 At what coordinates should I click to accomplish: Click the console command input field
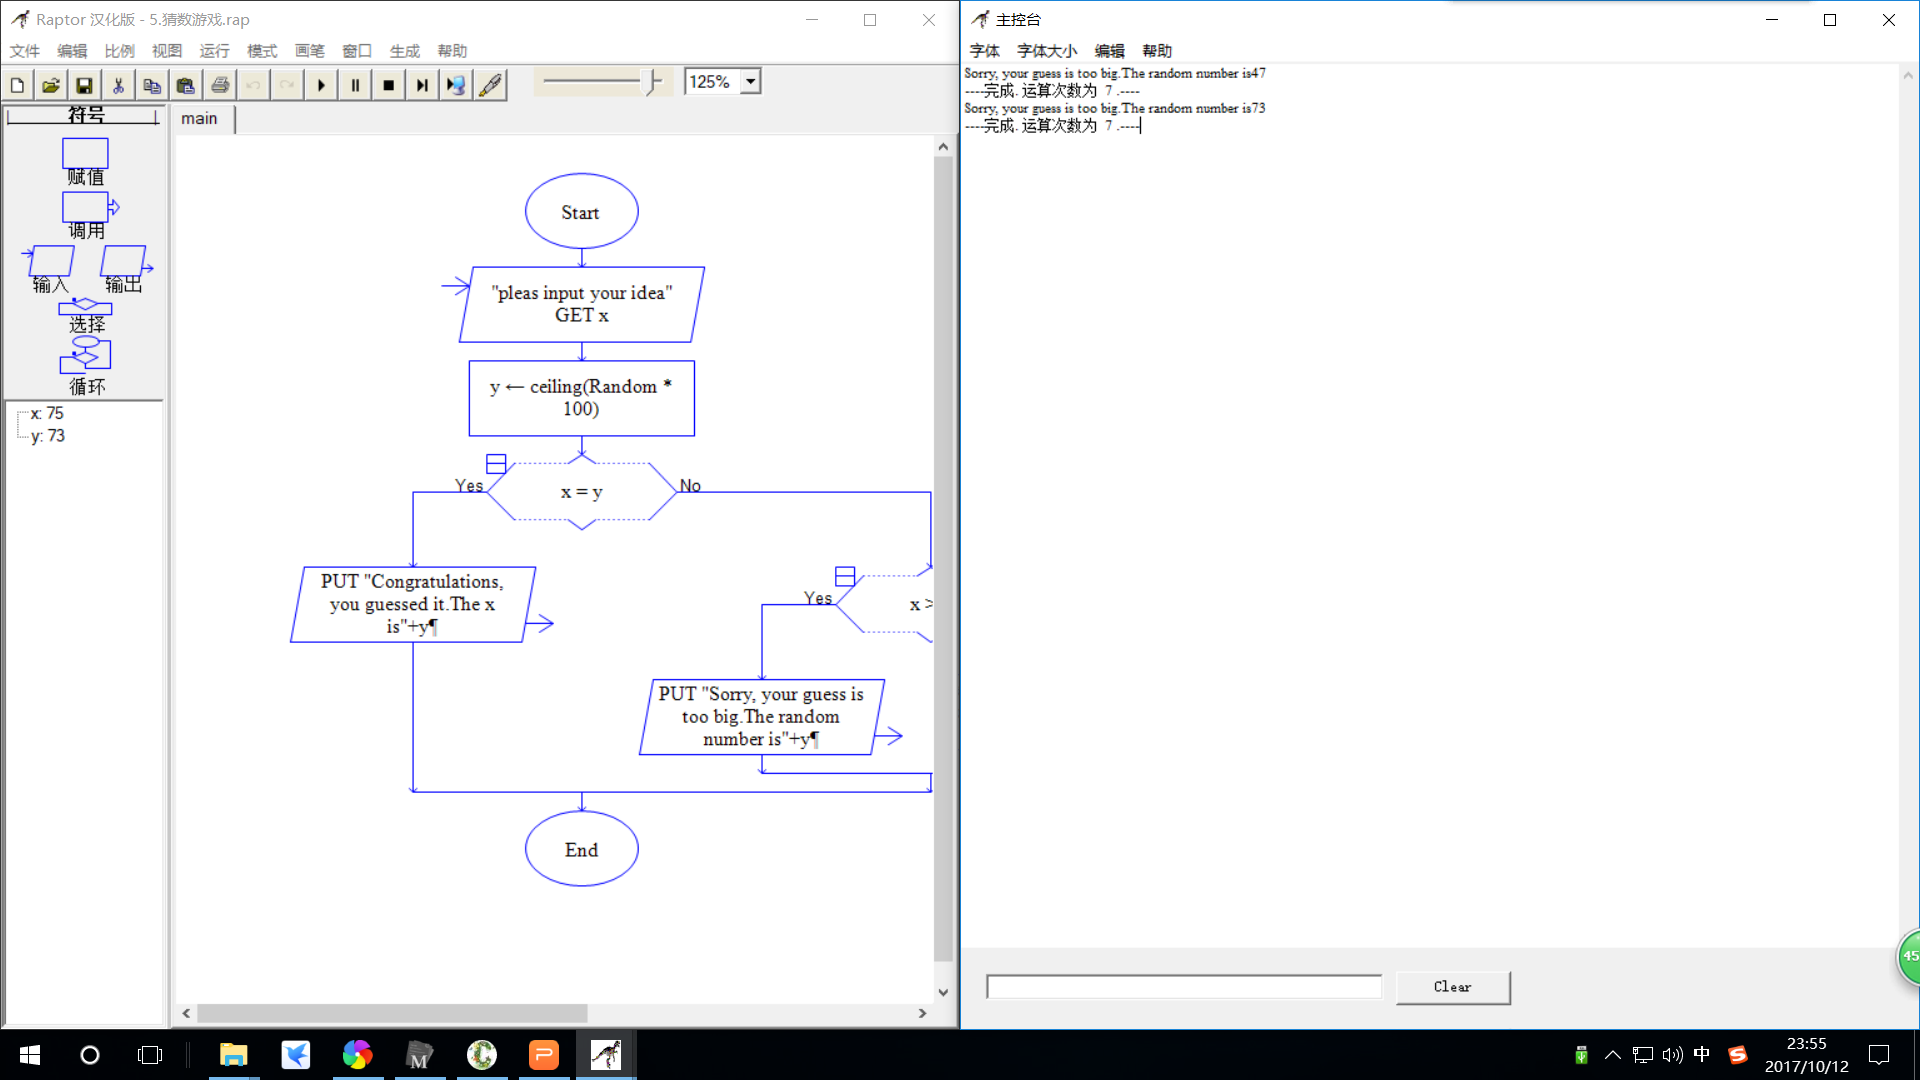(x=1184, y=987)
